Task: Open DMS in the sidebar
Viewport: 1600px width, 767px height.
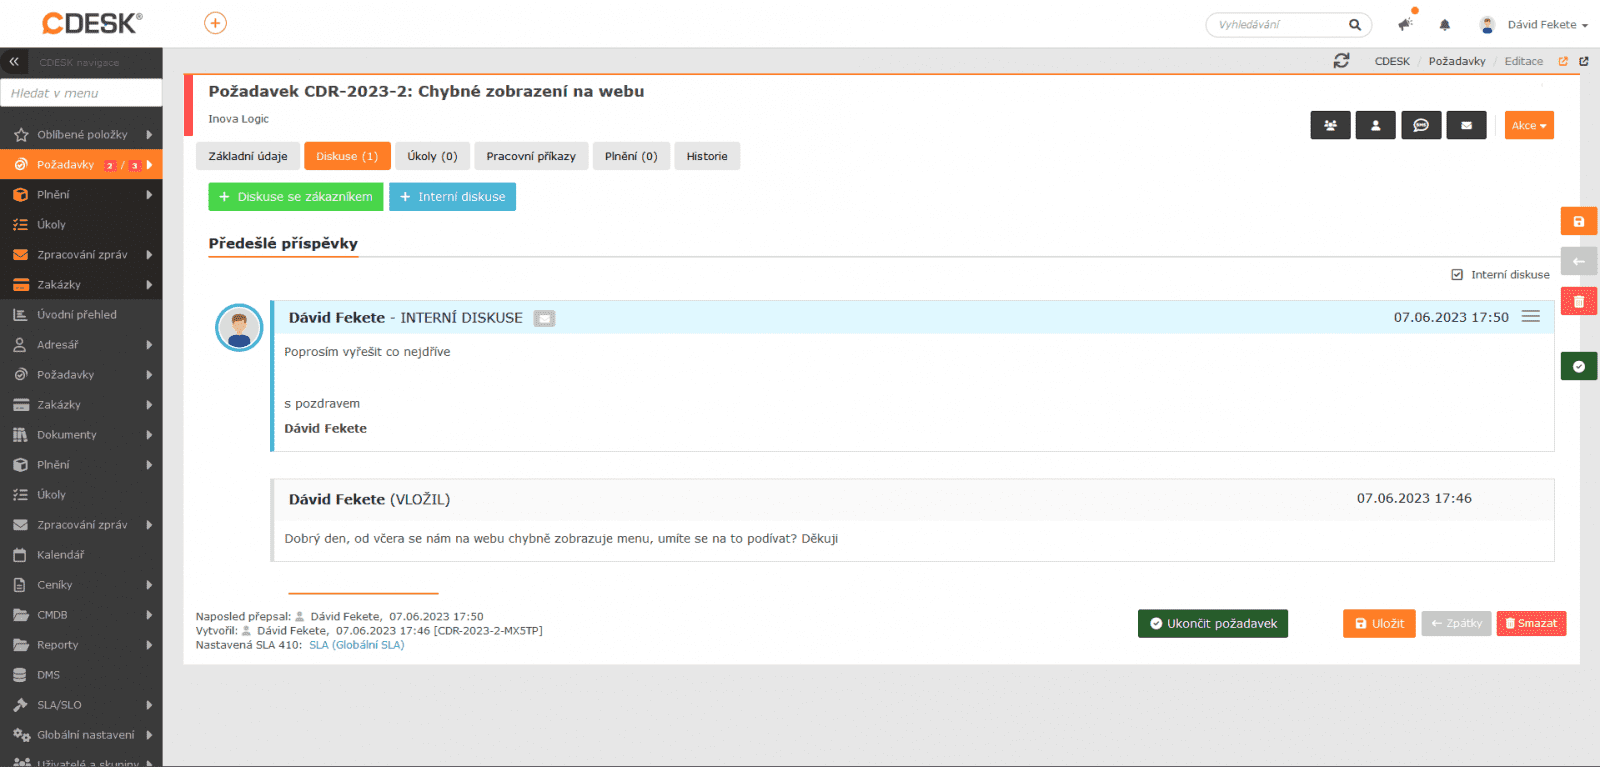Action: [81, 675]
